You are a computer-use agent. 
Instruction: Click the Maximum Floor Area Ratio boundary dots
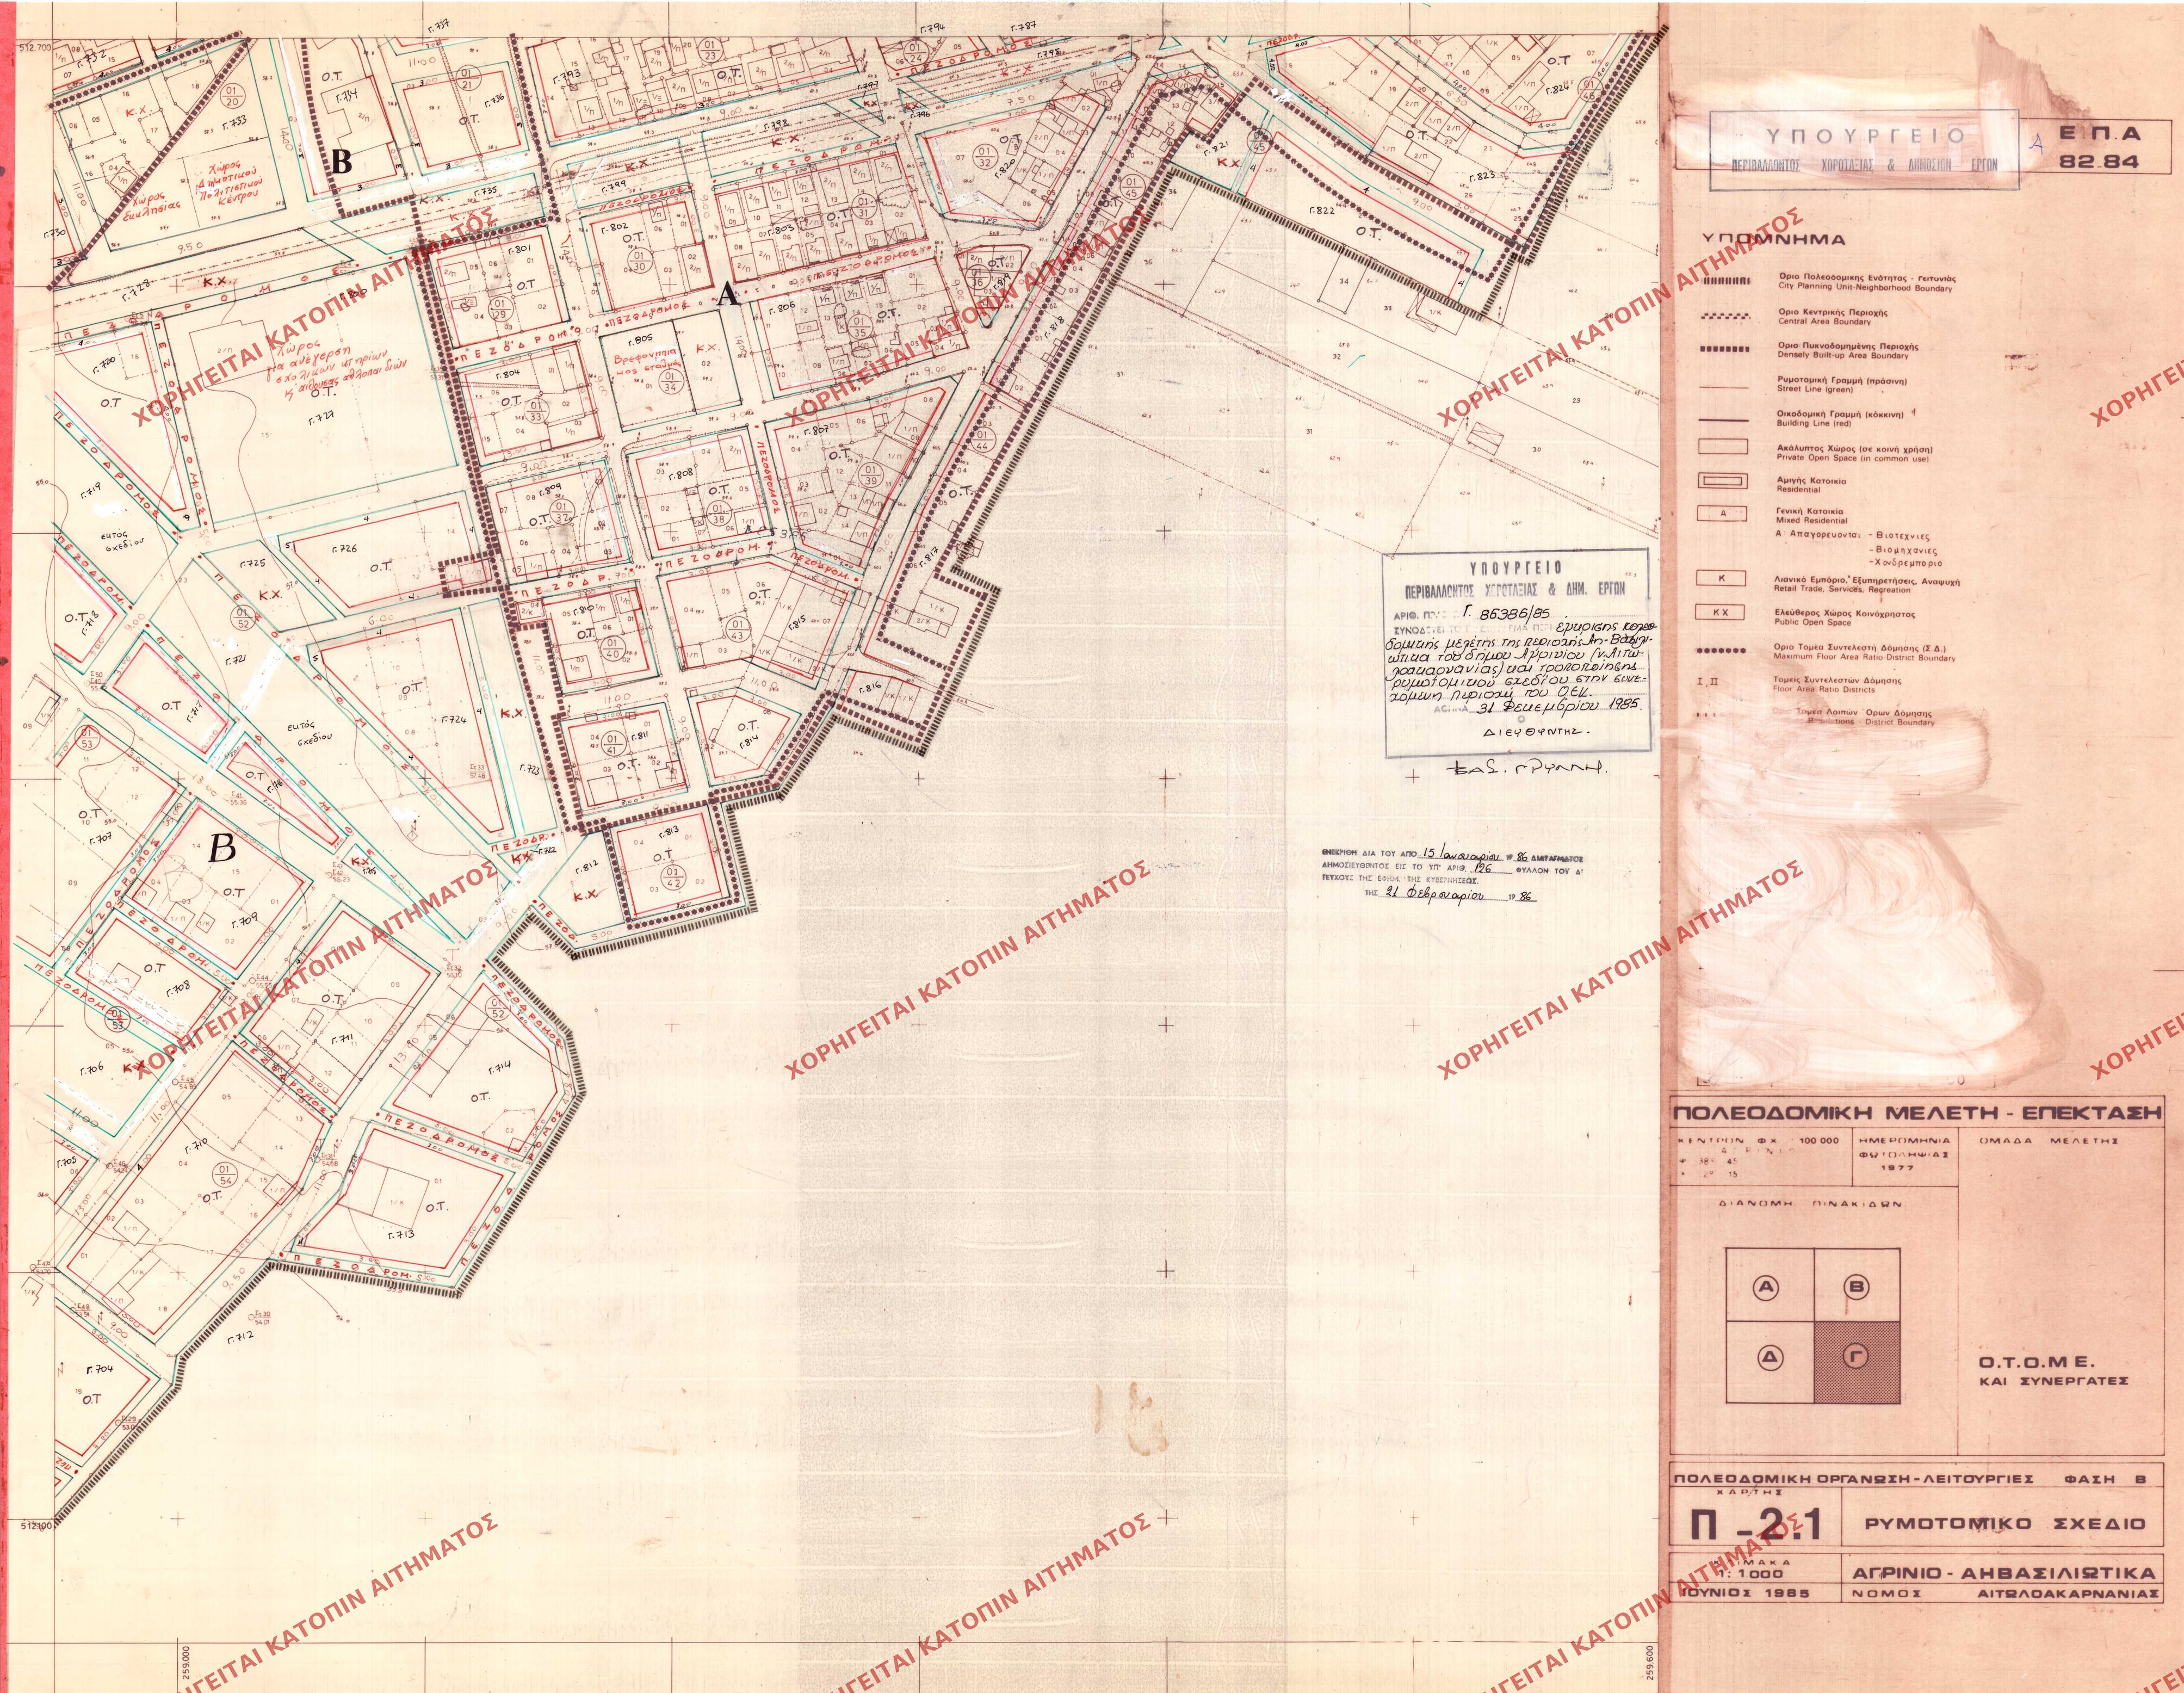coord(1722,651)
